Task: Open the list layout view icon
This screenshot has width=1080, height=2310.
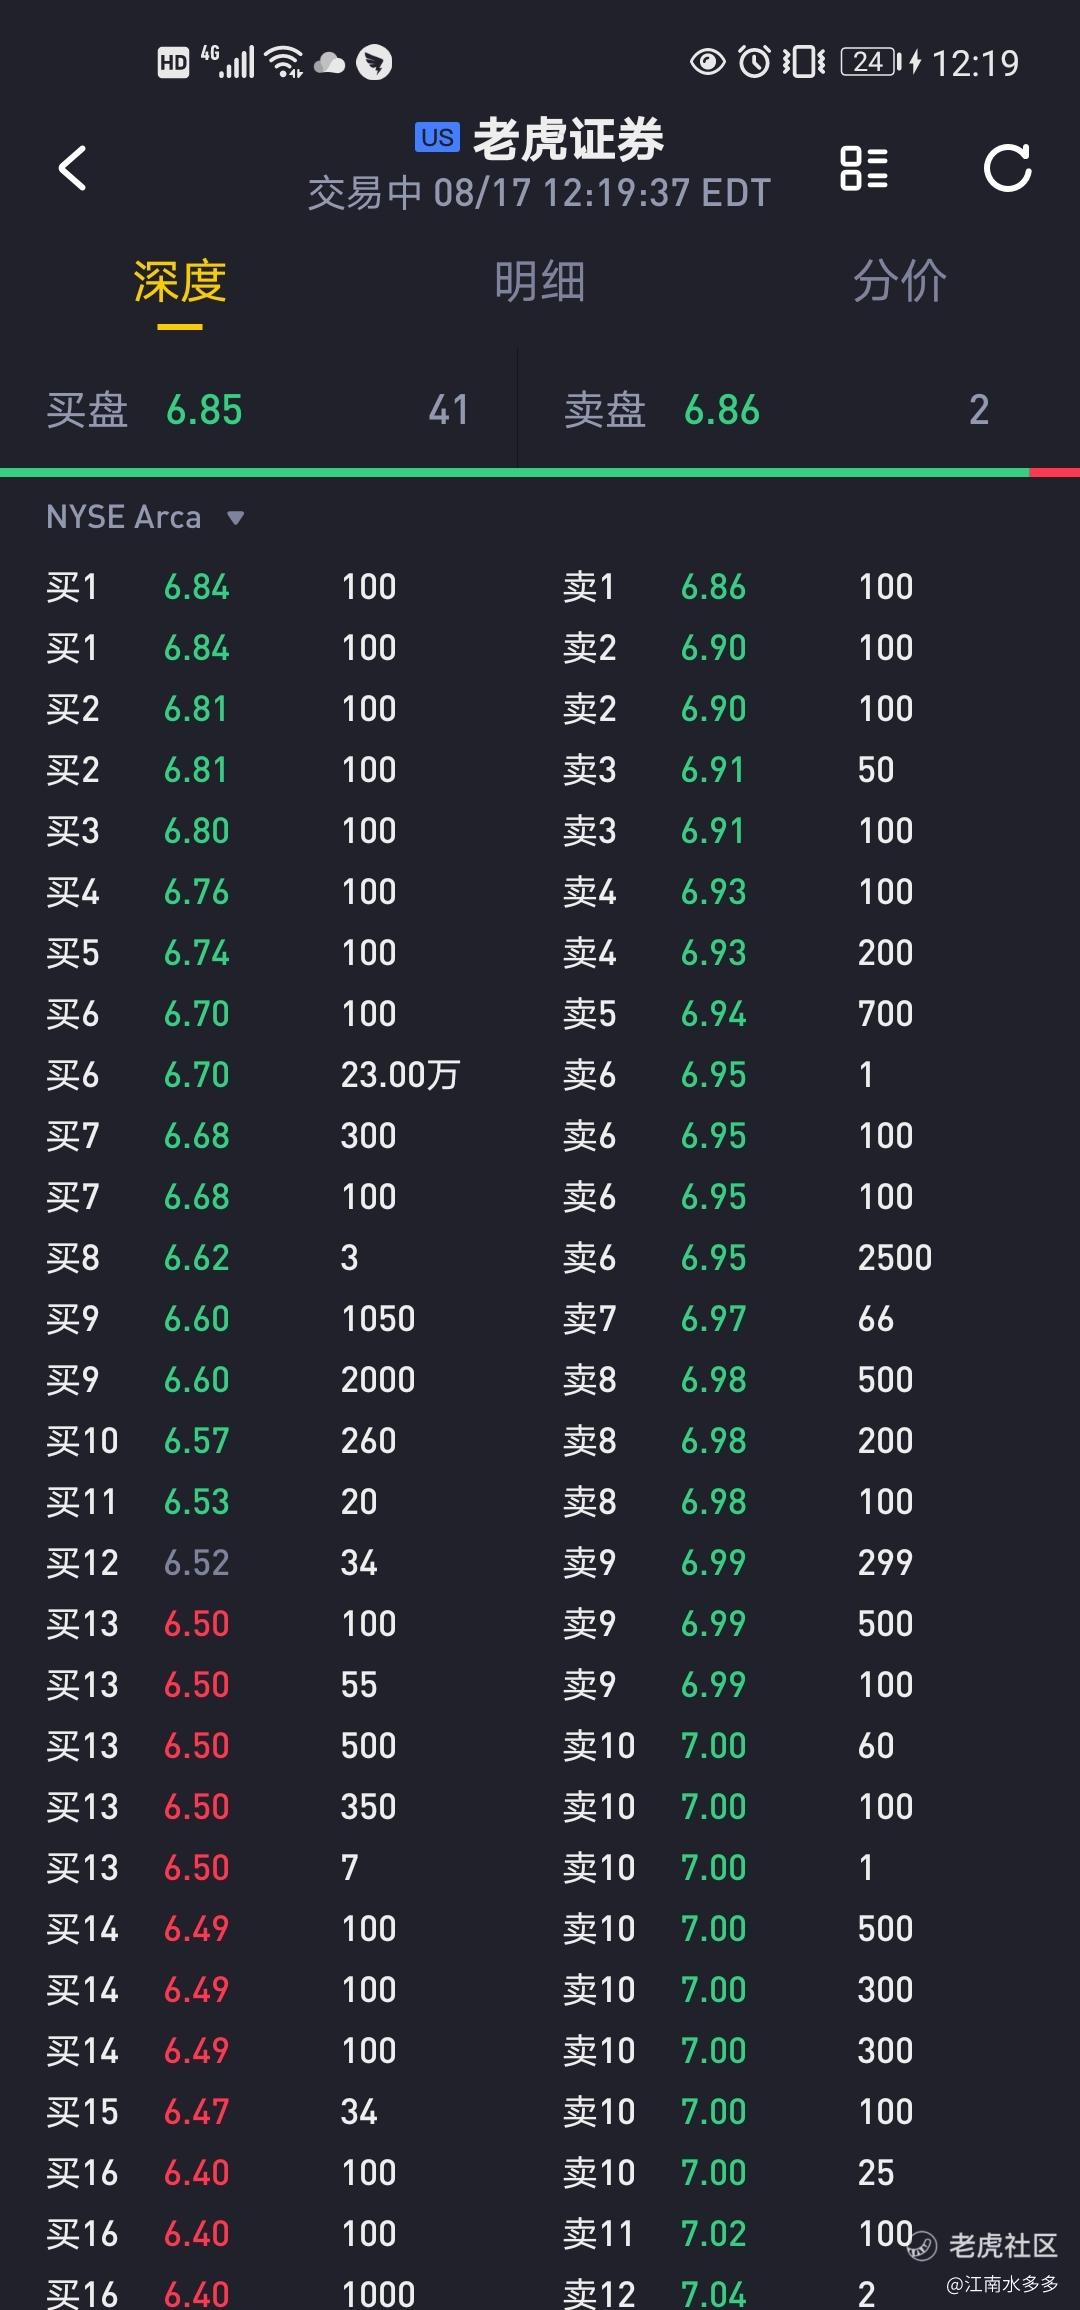Action: pyautogui.click(x=864, y=168)
